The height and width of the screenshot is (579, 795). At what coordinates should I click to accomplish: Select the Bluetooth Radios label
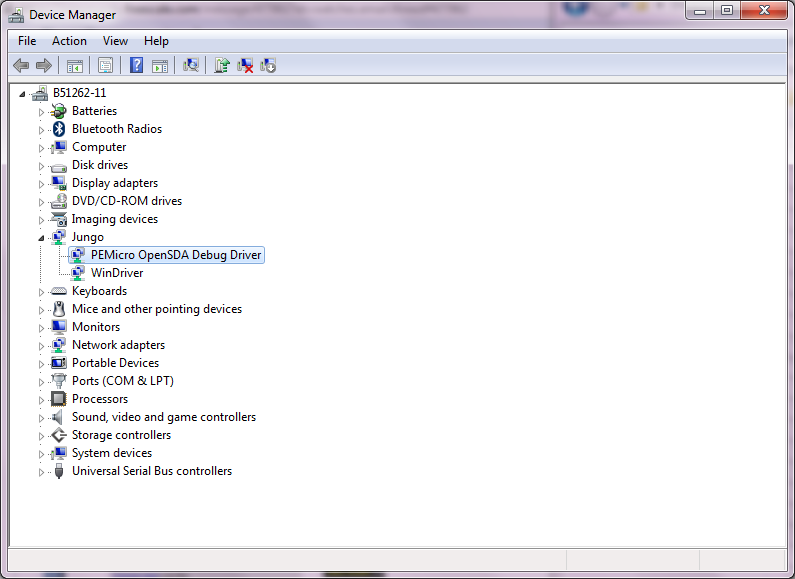(117, 129)
